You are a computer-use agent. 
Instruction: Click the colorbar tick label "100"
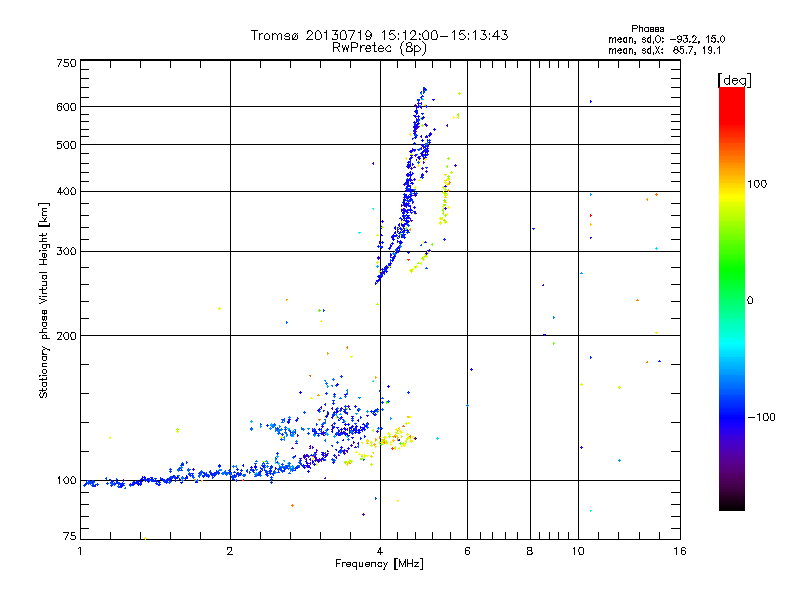coord(757,184)
